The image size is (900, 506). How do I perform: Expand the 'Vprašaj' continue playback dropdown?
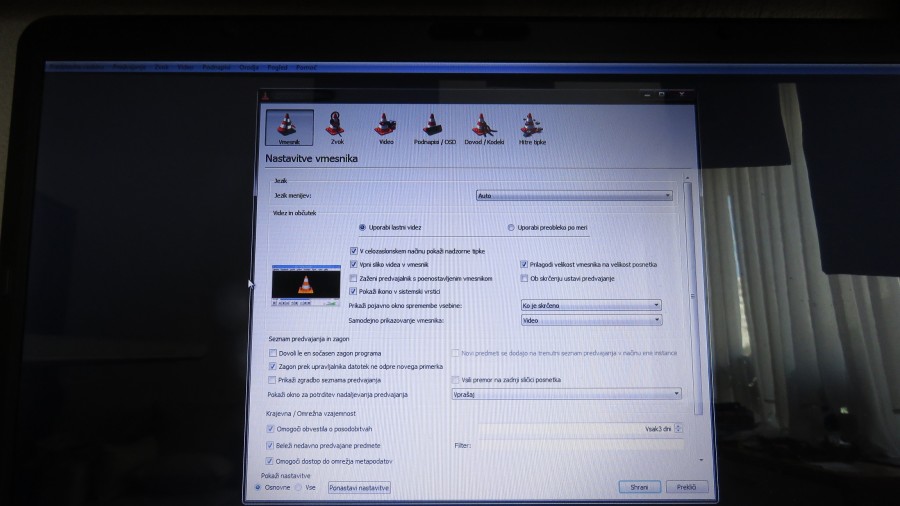click(566, 394)
